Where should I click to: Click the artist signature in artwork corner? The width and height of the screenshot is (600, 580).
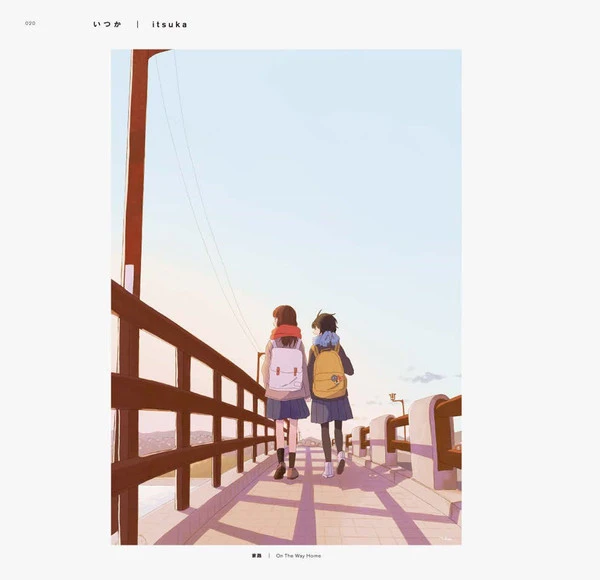(x=447, y=539)
